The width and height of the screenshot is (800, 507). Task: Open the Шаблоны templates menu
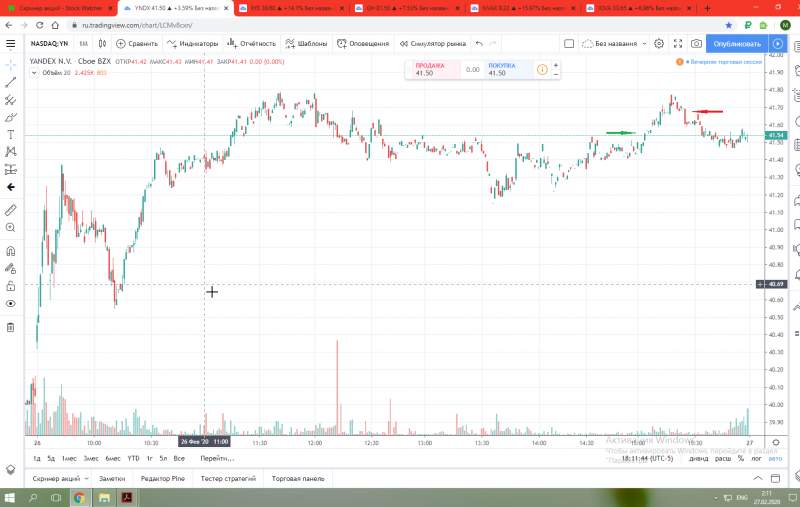306,44
